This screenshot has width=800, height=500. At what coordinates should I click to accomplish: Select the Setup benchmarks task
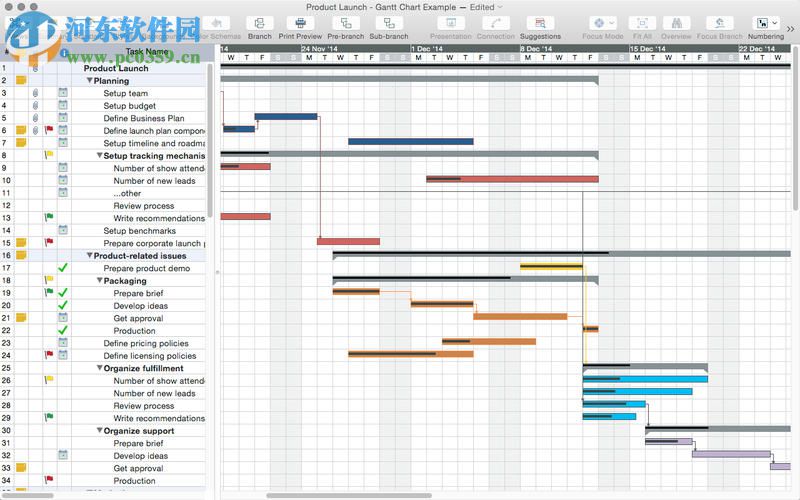[x=139, y=231]
